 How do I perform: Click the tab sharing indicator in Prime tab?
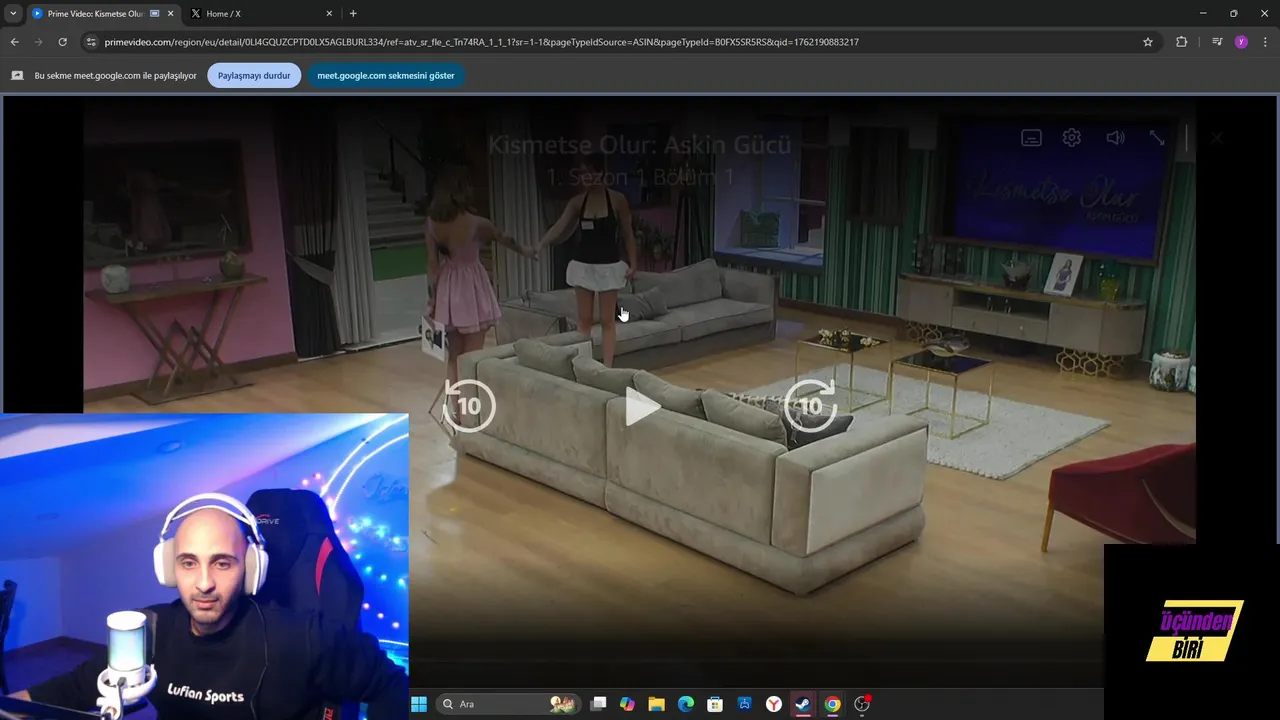click(155, 14)
